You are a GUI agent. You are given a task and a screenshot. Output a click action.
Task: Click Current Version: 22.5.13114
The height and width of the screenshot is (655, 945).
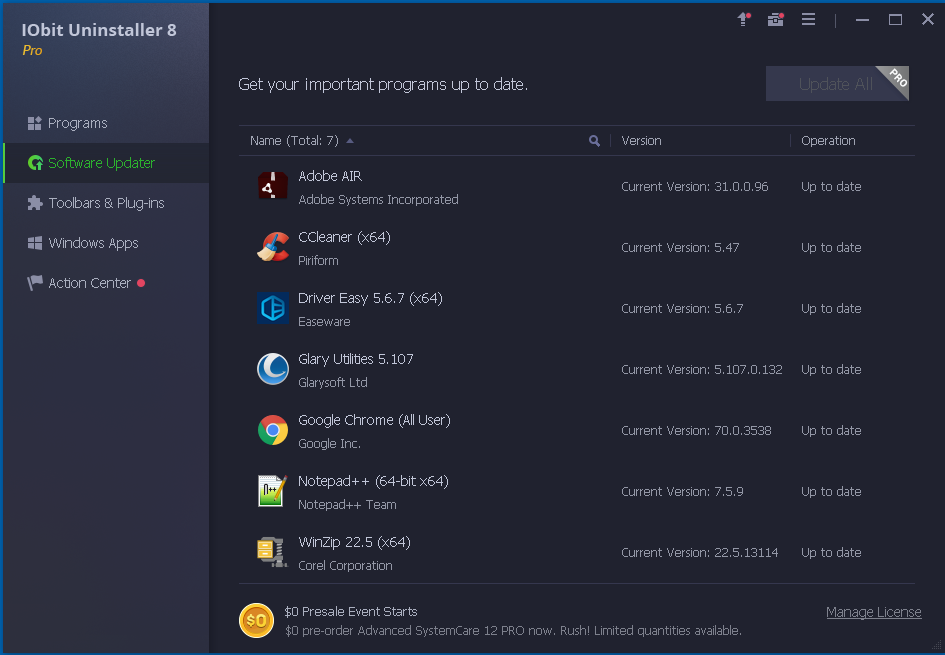(x=700, y=552)
